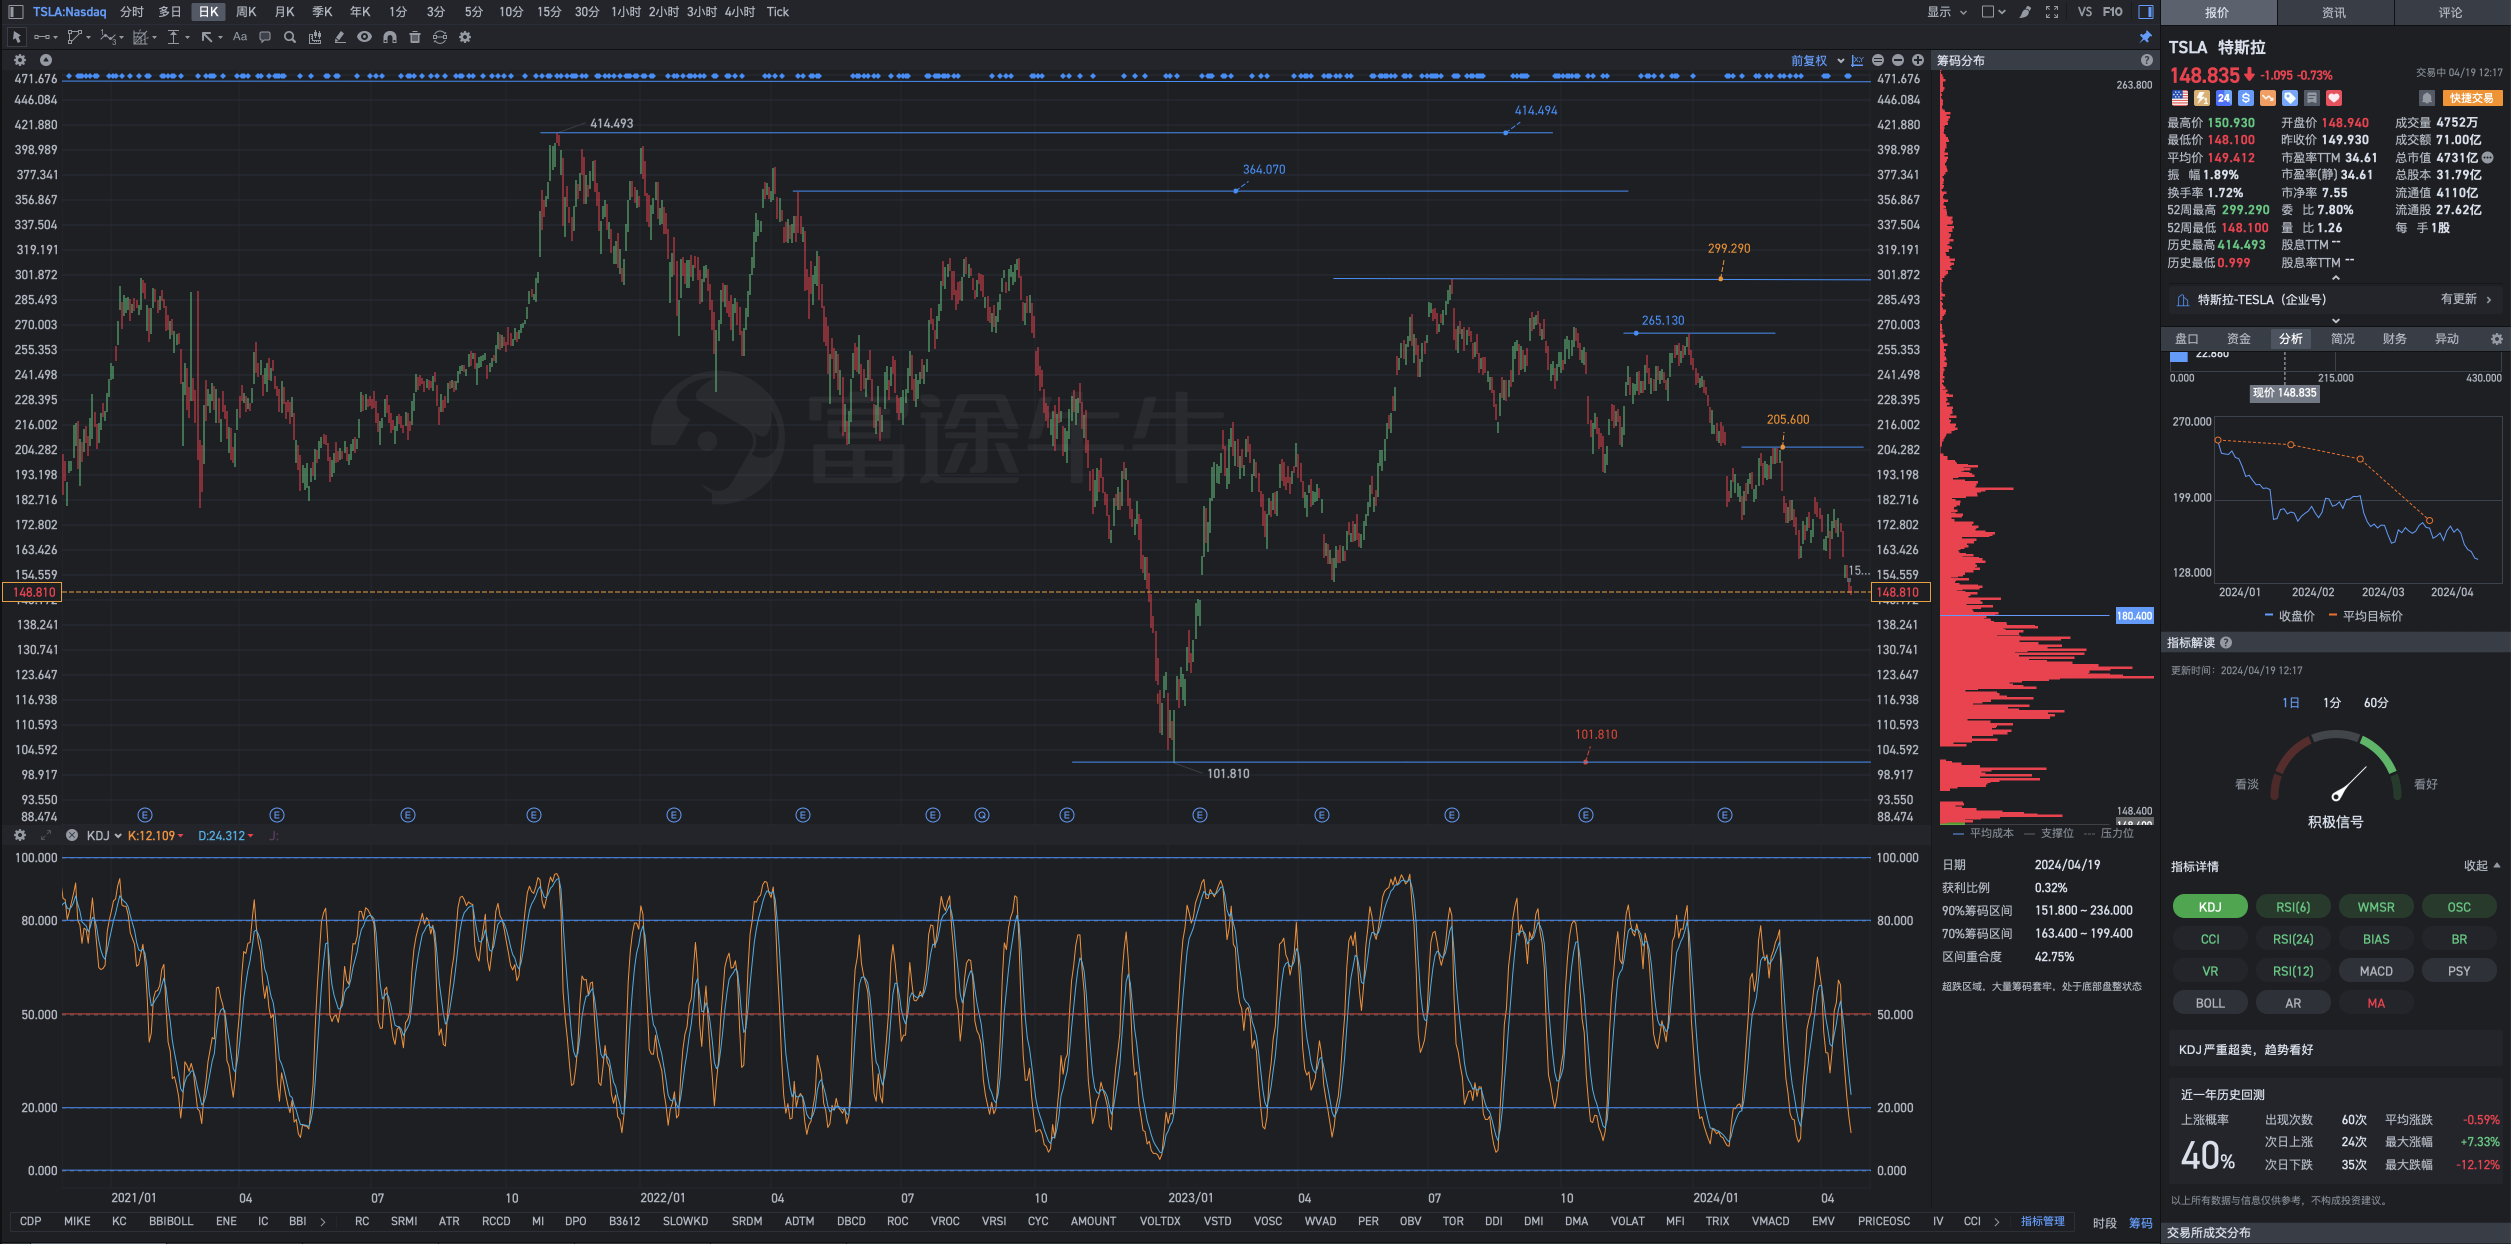Open drawing toolbar settings gear
This screenshot has width=2511, height=1244.
coord(465,37)
